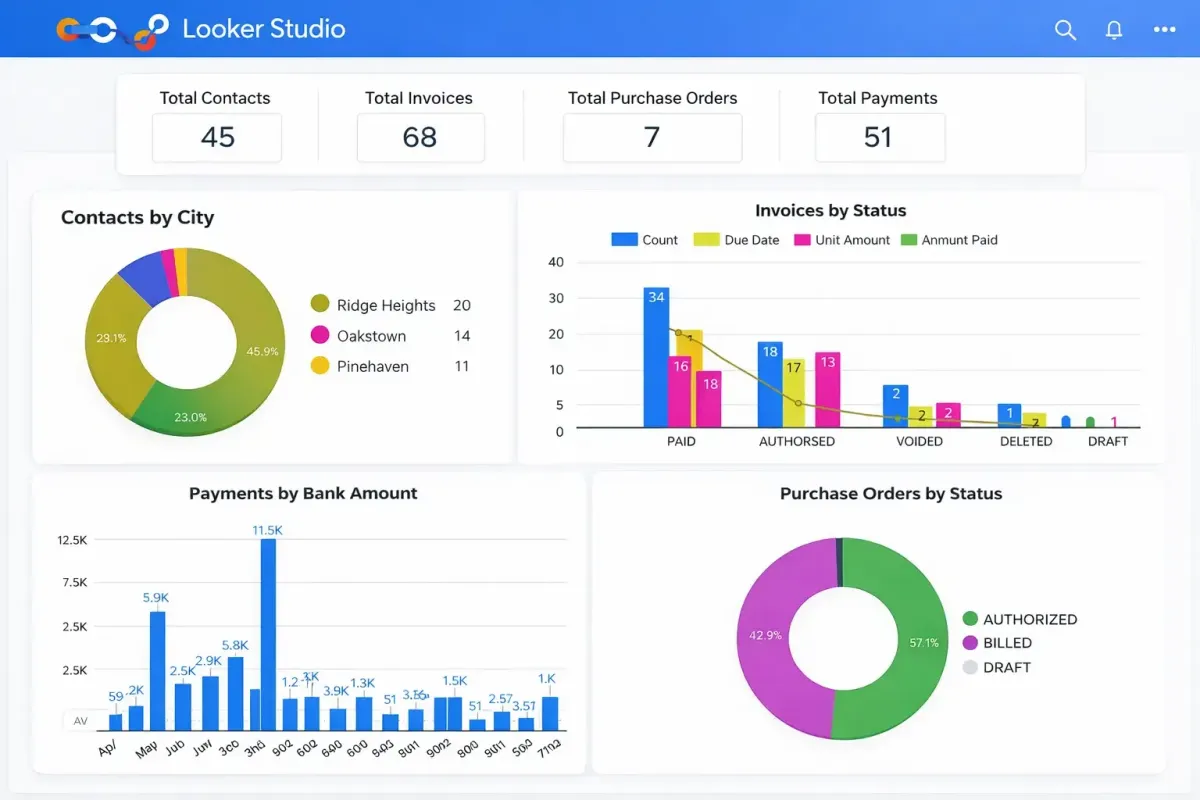Click the DRAFT axis label in Invoices chart

(x=1108, y=441)
